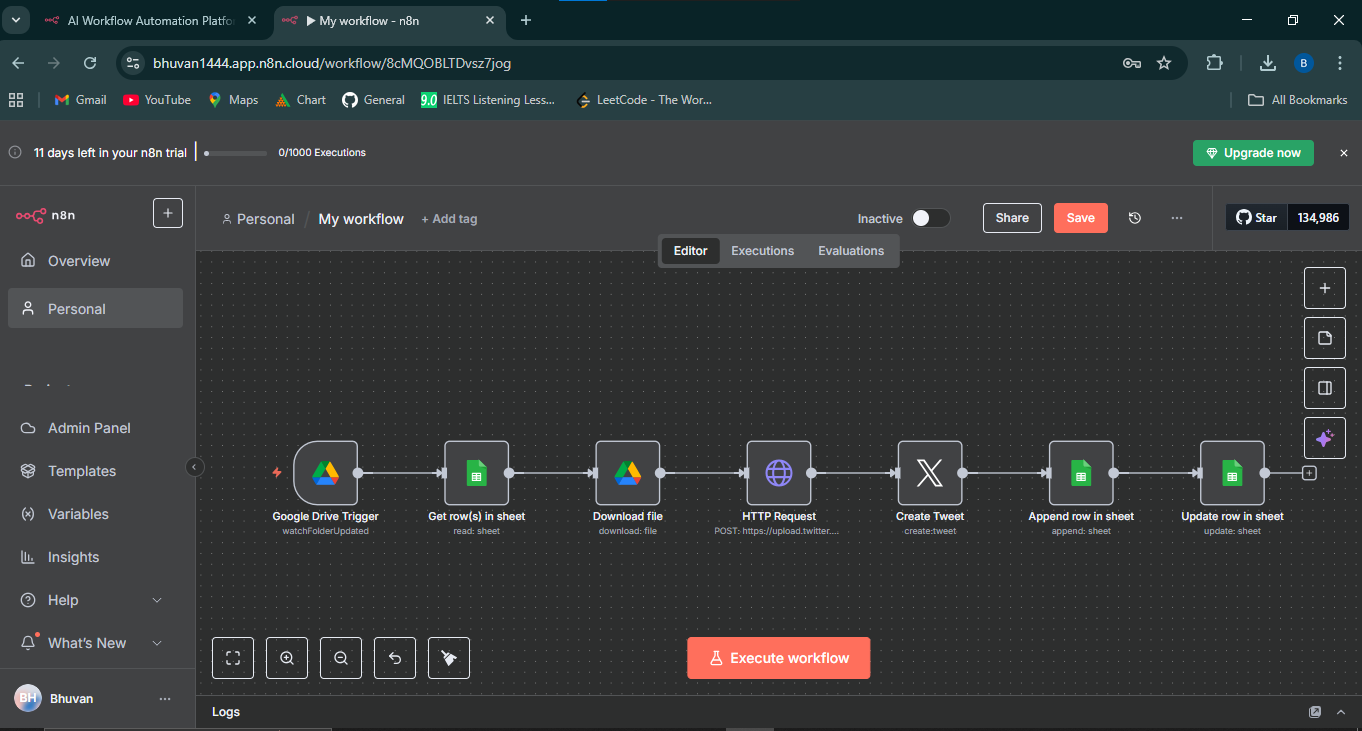Save the workflow

(1080, 217)
